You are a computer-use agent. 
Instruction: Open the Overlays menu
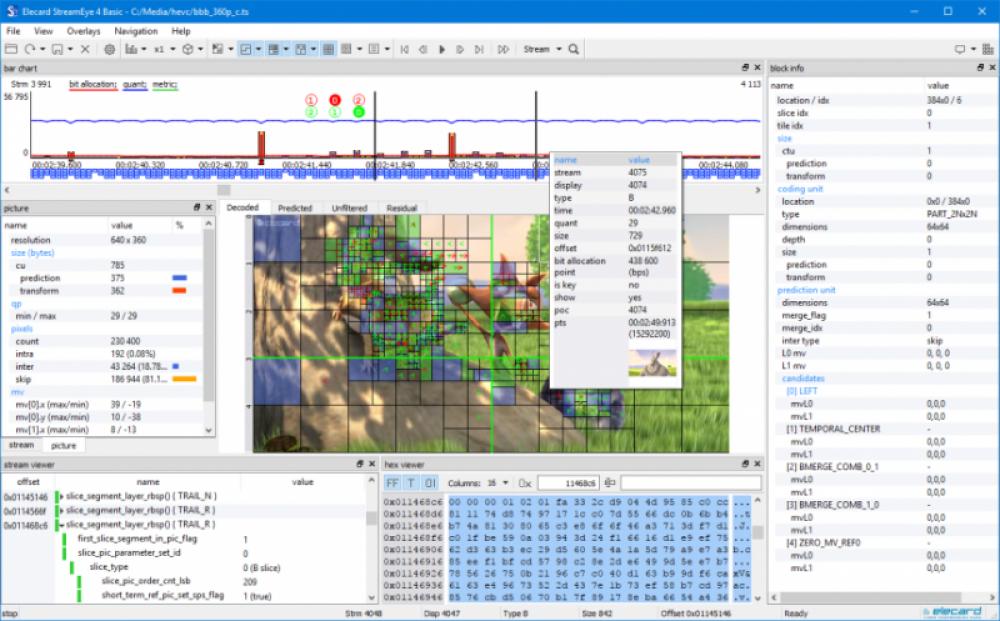(83, 31)
